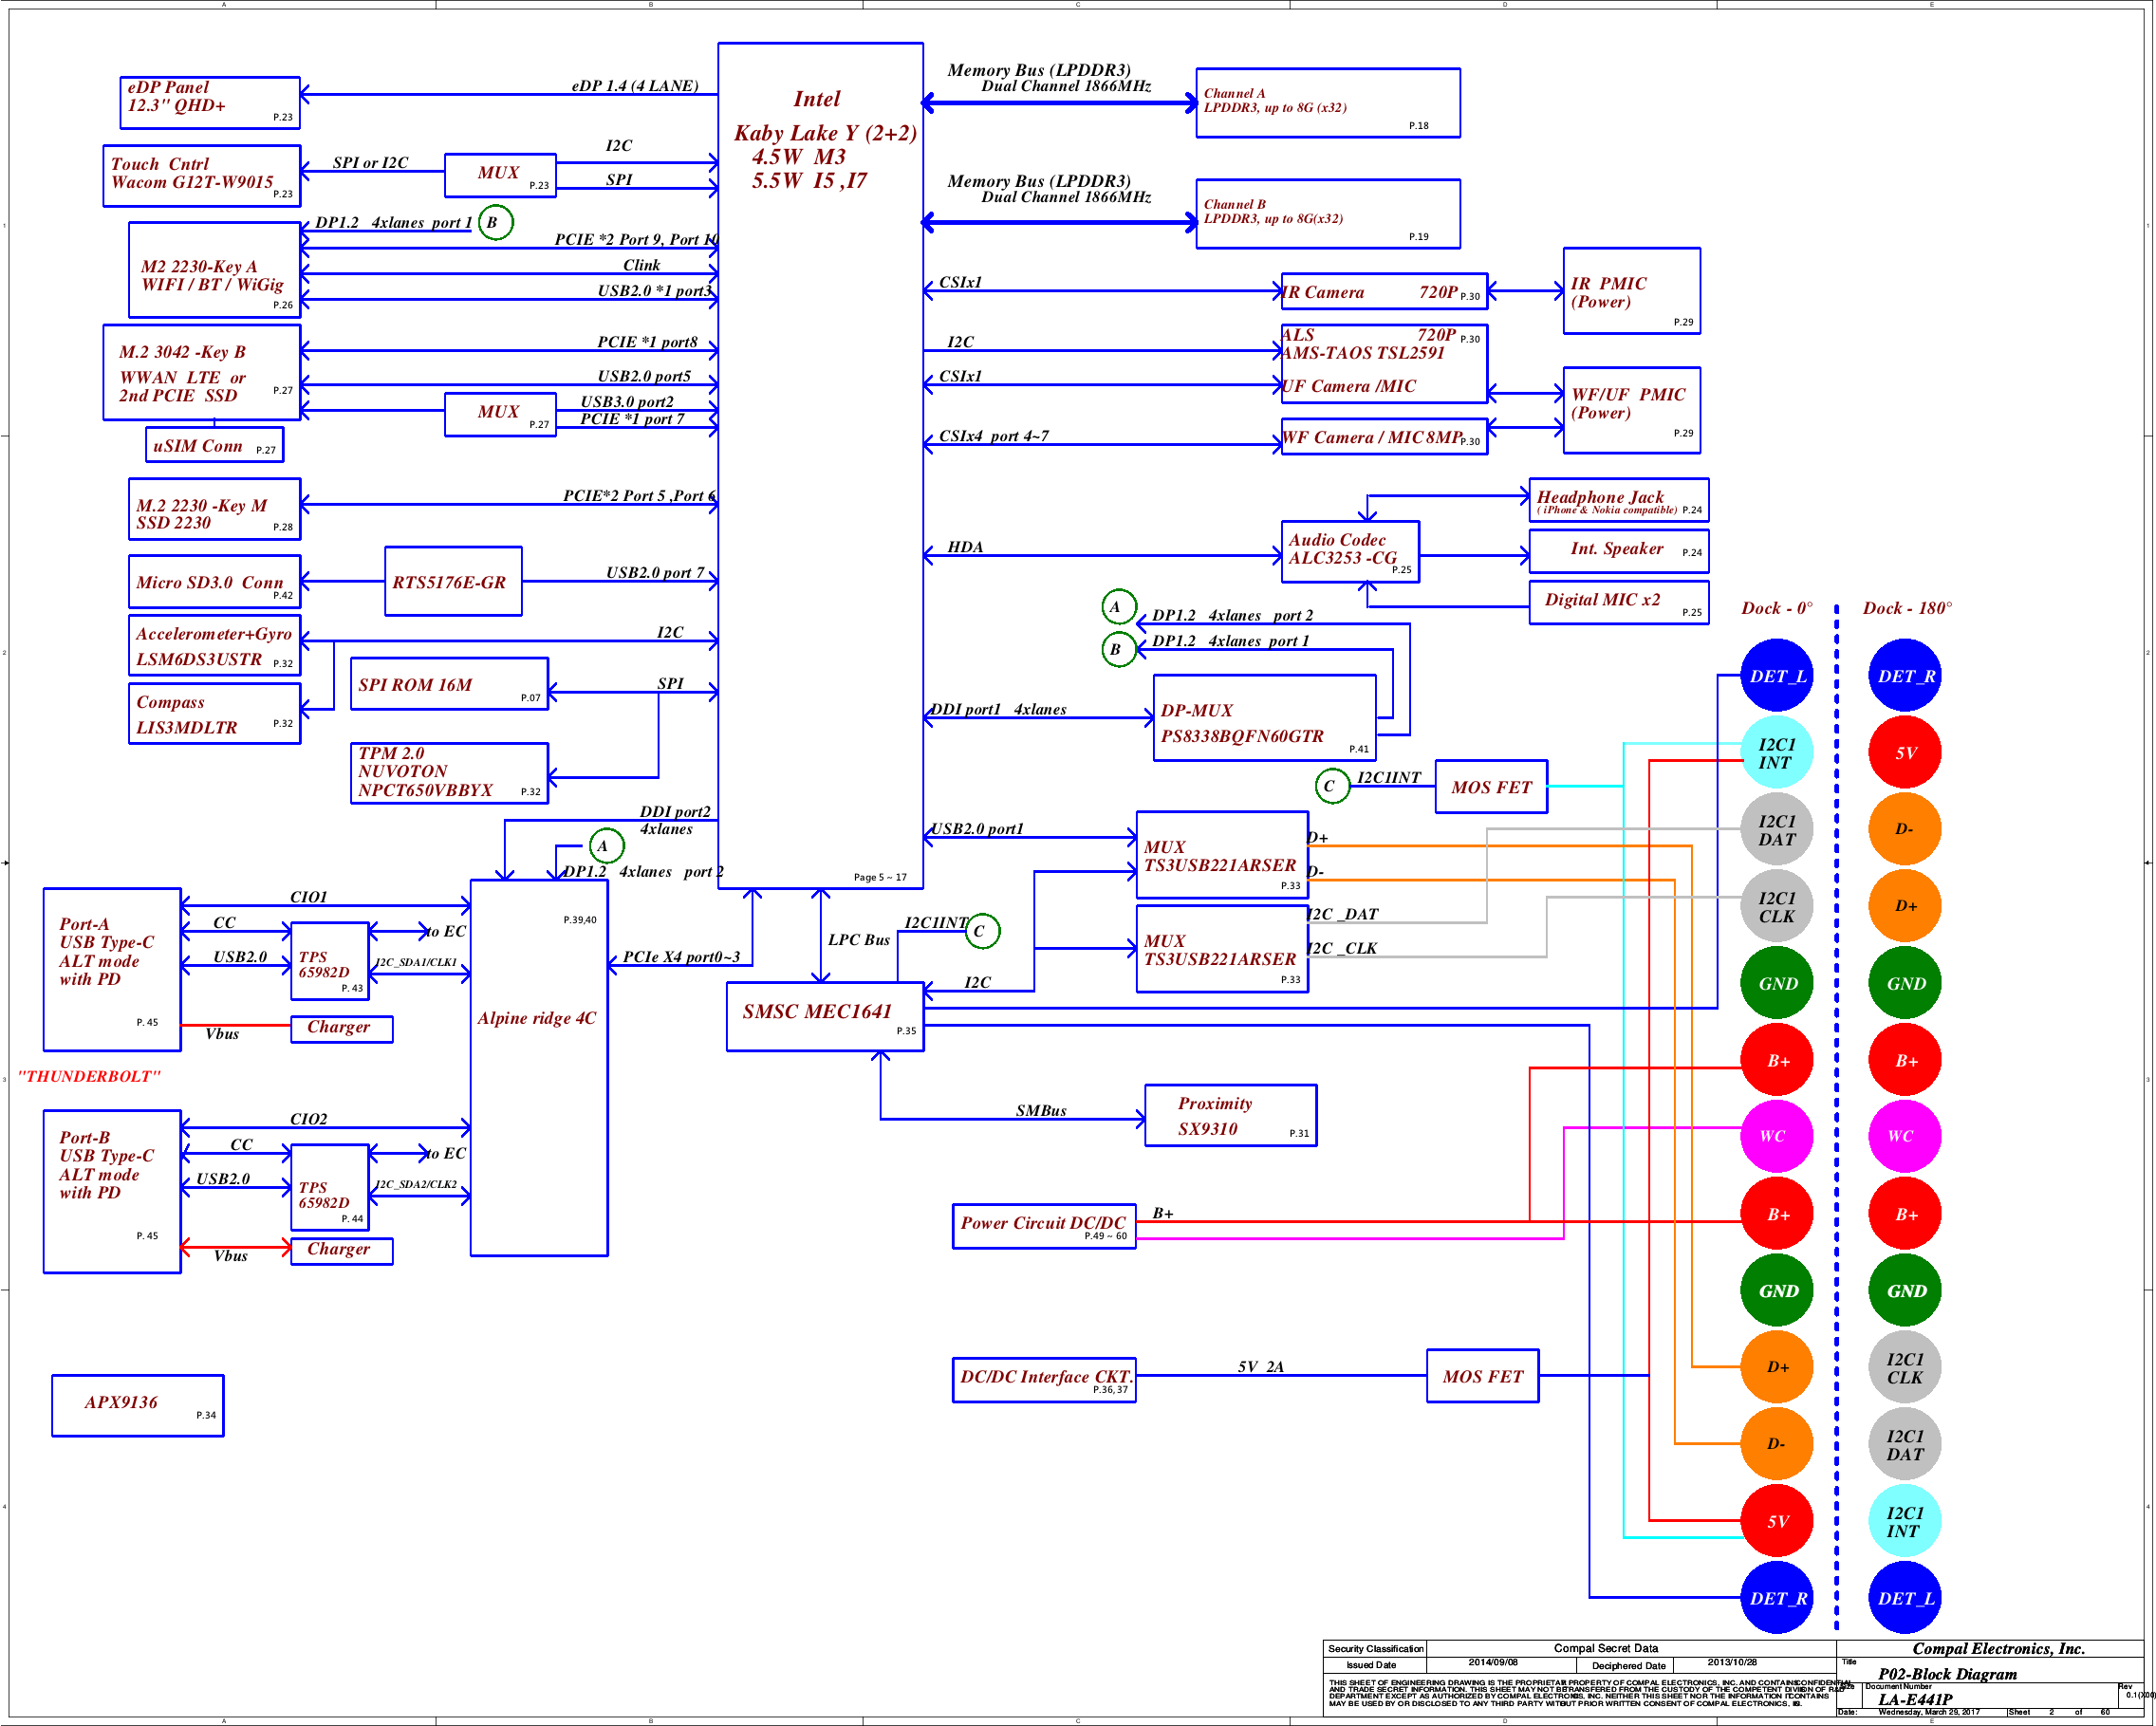2156x1726 pixels.
Task: Select the 'P02-Block Diagram' title text
Action: point(1947,1674)
